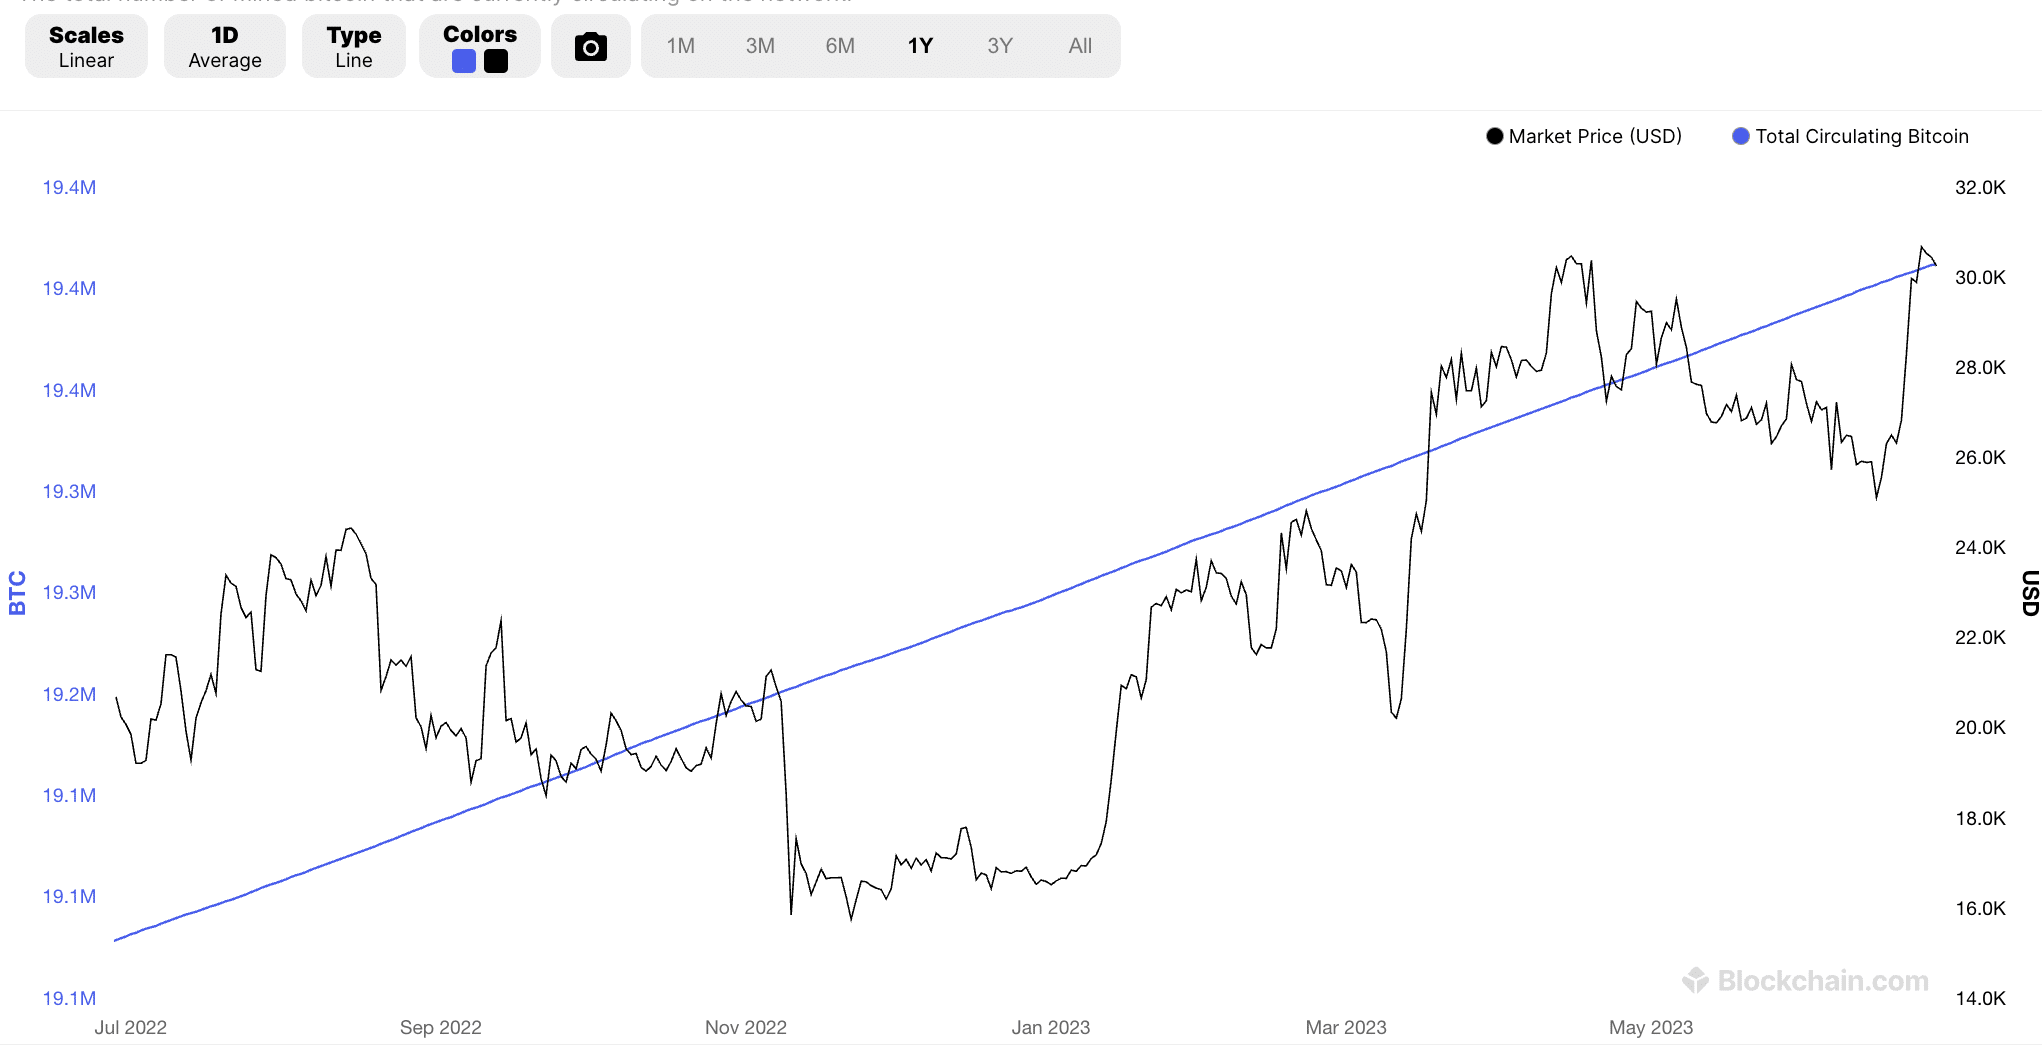Select the 1Y time range
This screenshot has width=2042, height=1050.
point(920,46)
